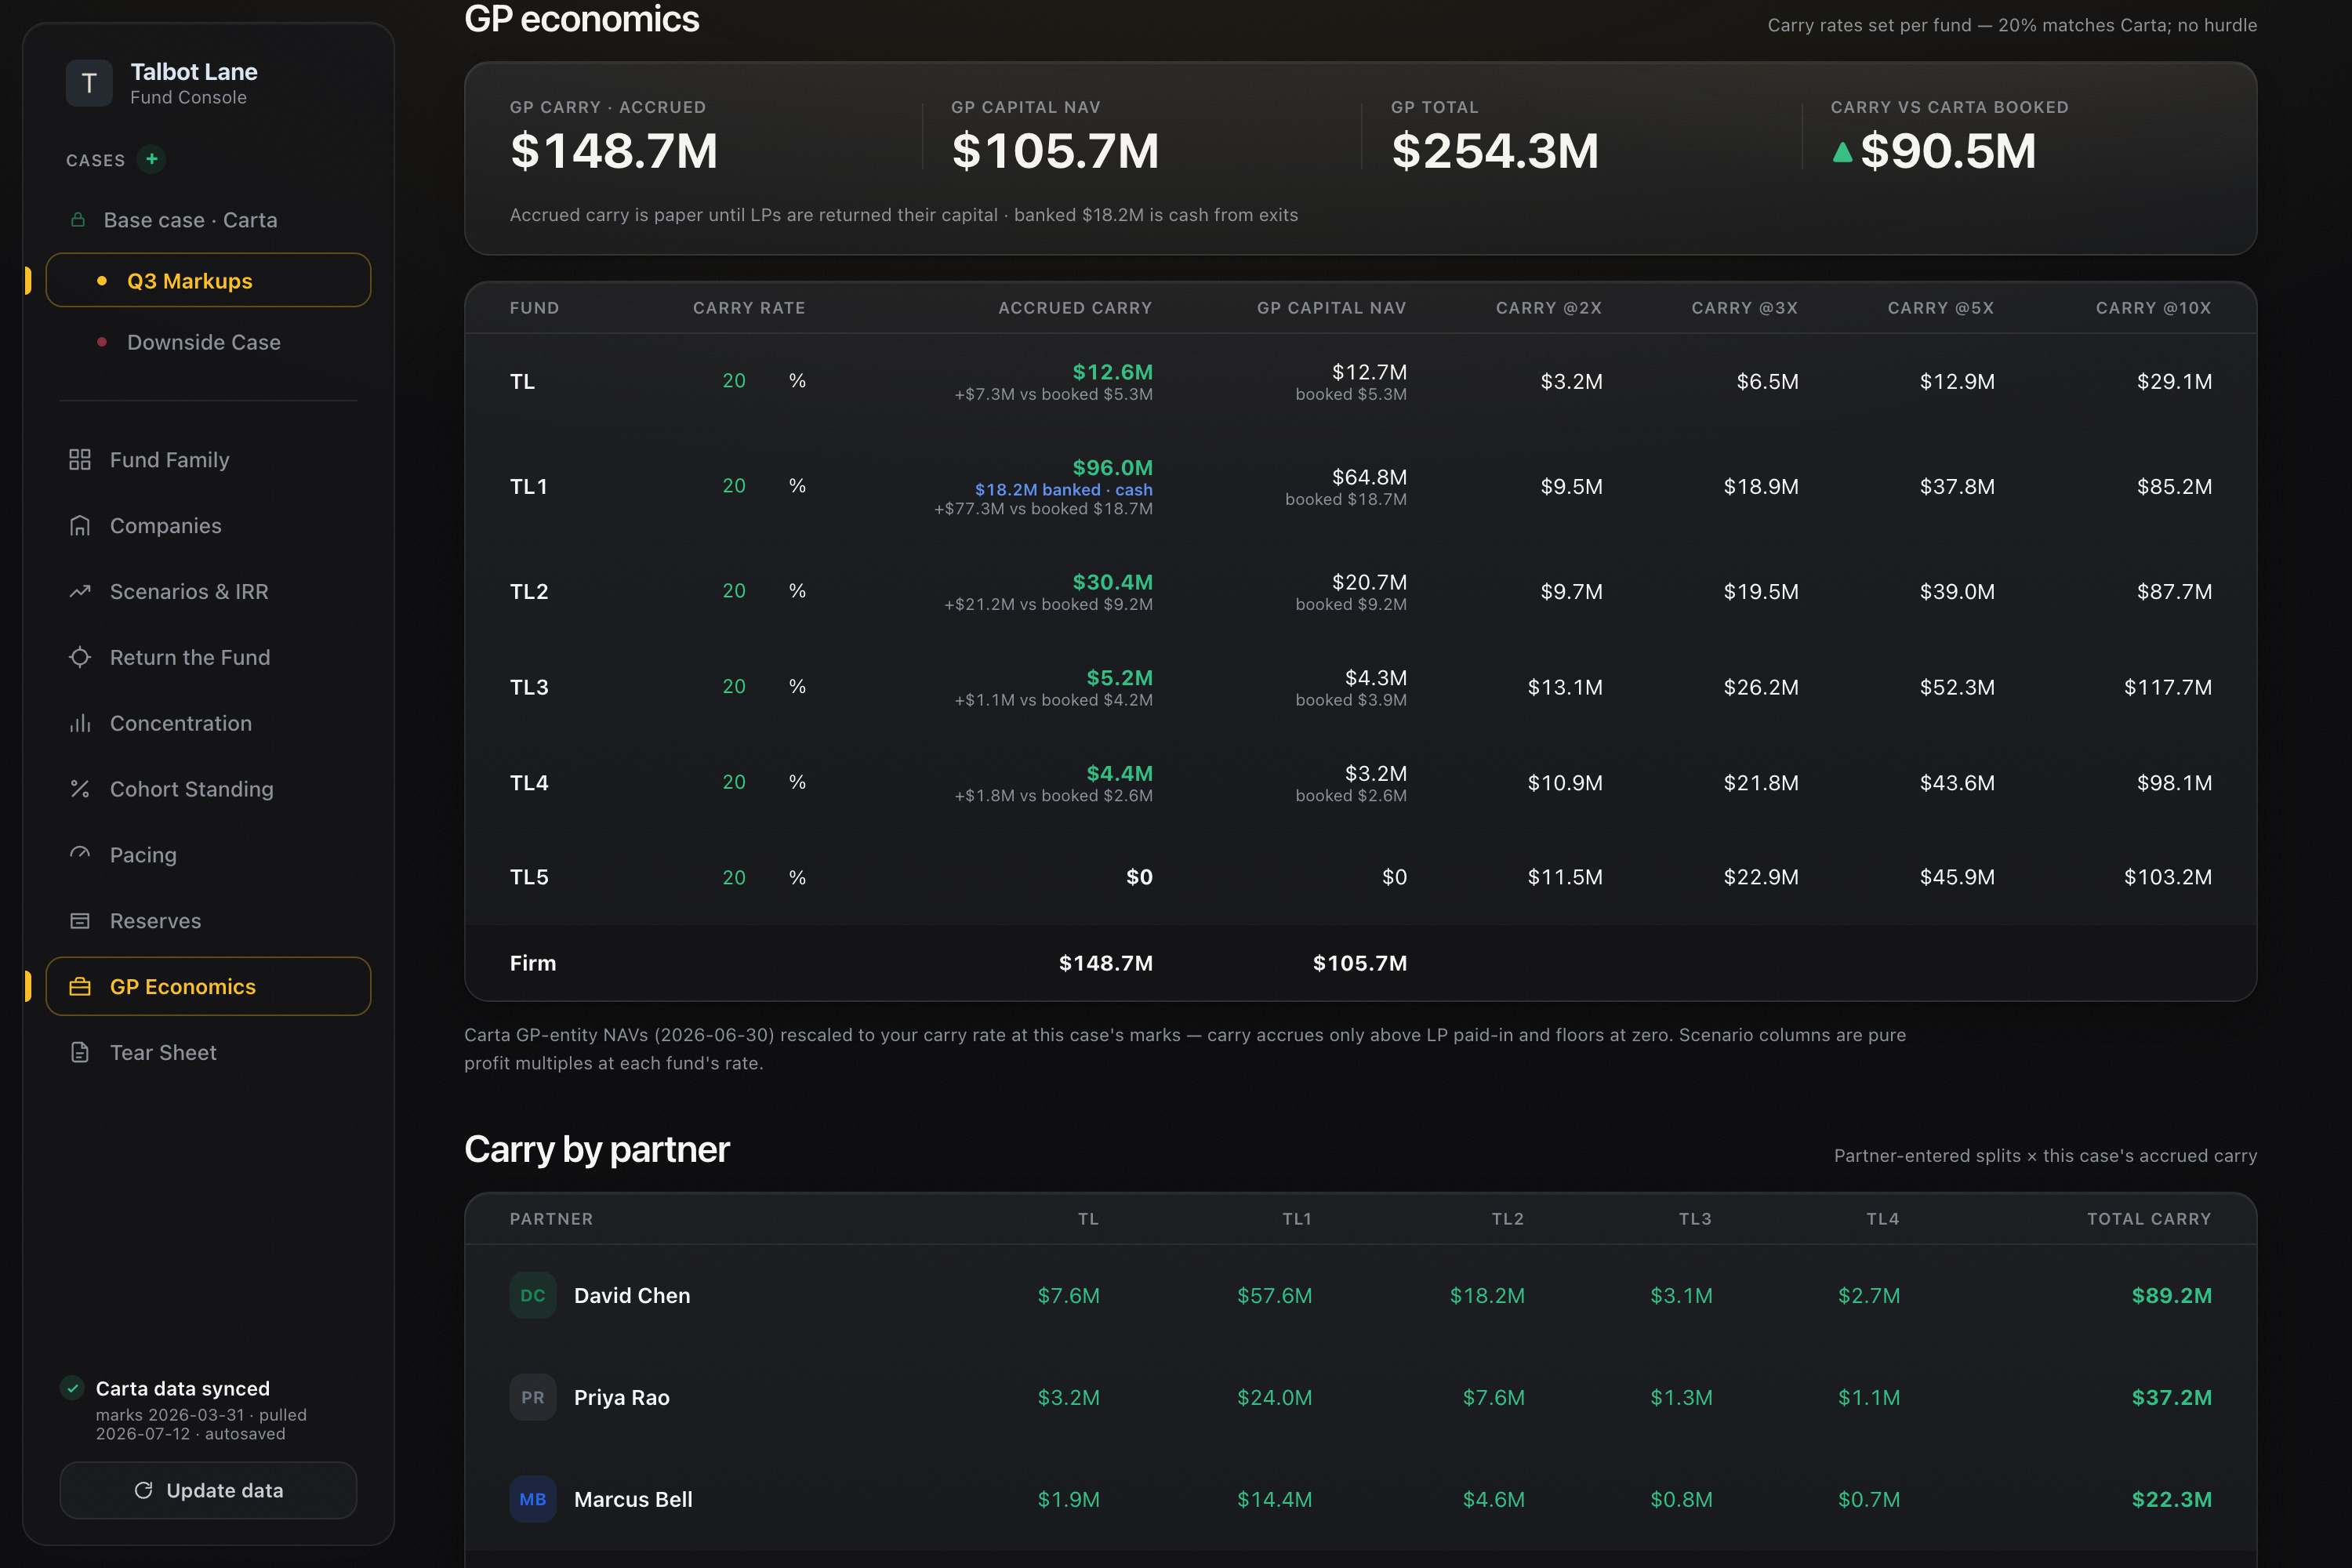Open Base case · Carta
The width and height of the screenshot is (2352, 1568).
(x=208, y=219)
